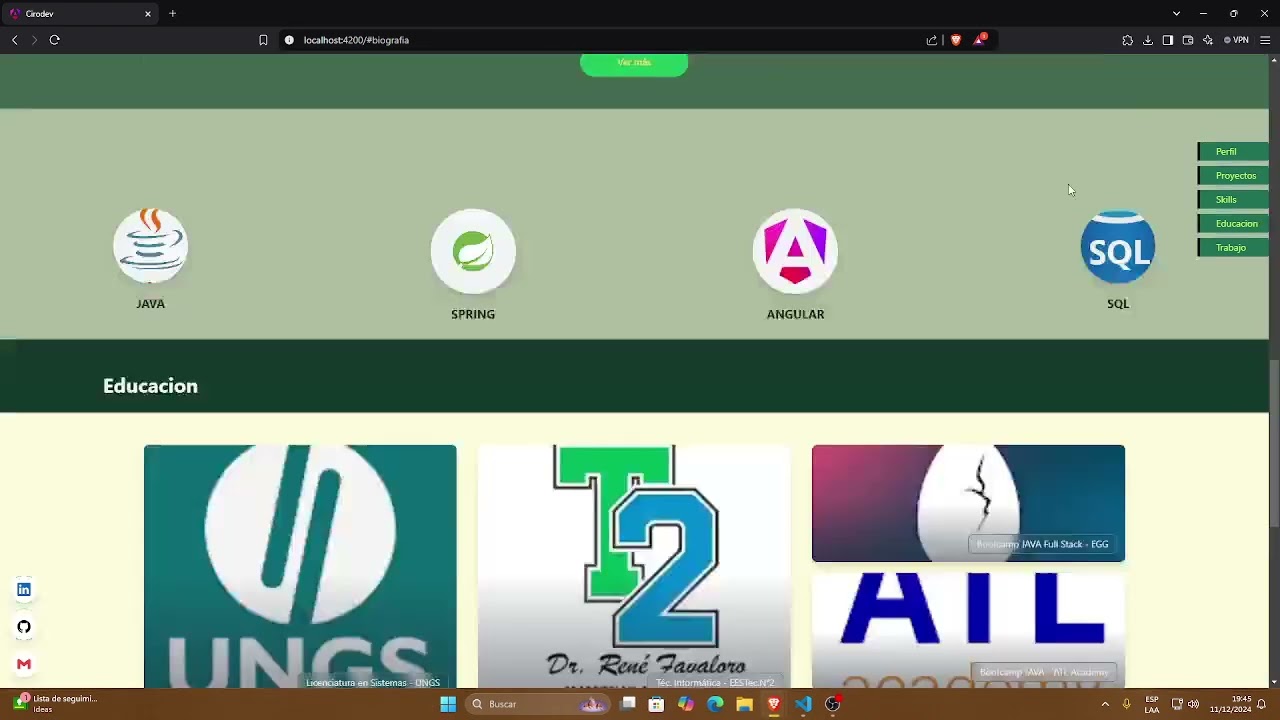Show hidden system tray icons

tap(1105, 704)
